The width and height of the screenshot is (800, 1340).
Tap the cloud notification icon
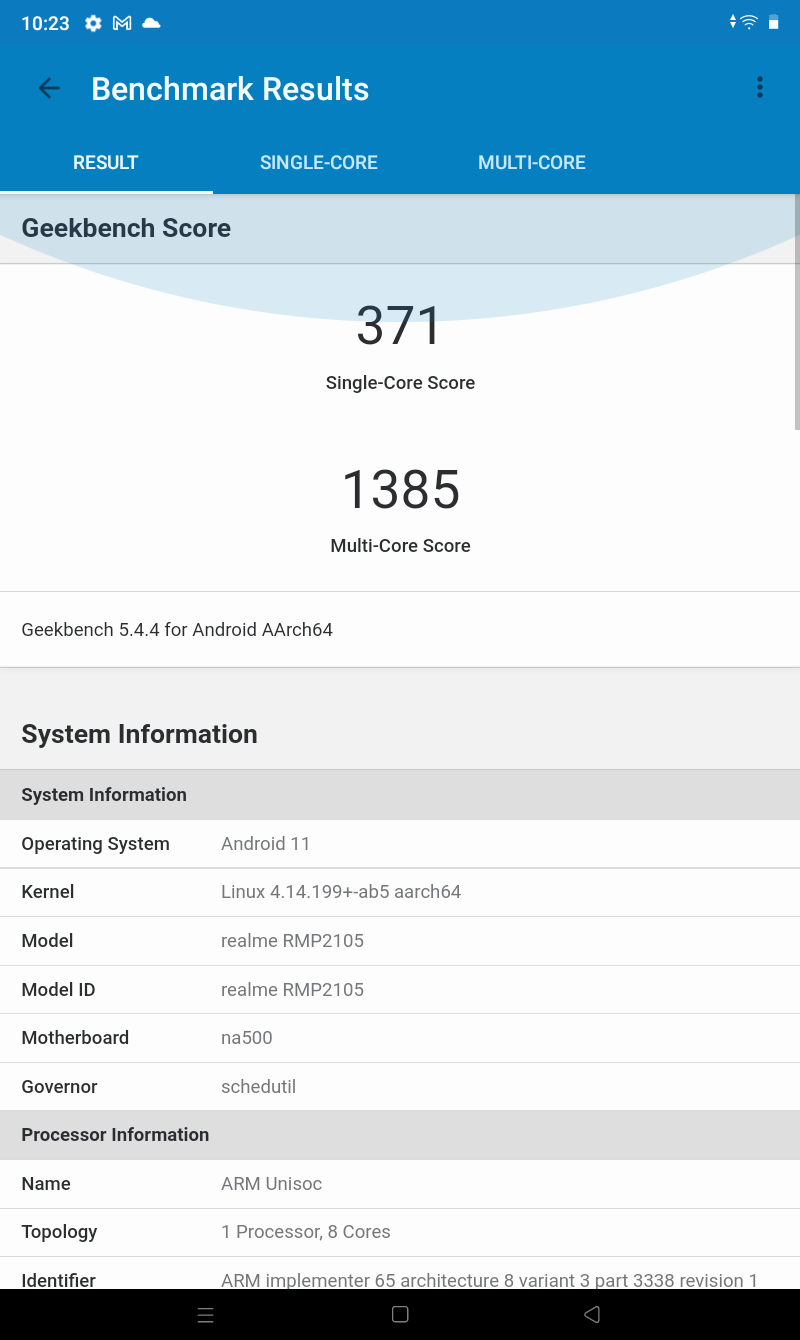151,23
